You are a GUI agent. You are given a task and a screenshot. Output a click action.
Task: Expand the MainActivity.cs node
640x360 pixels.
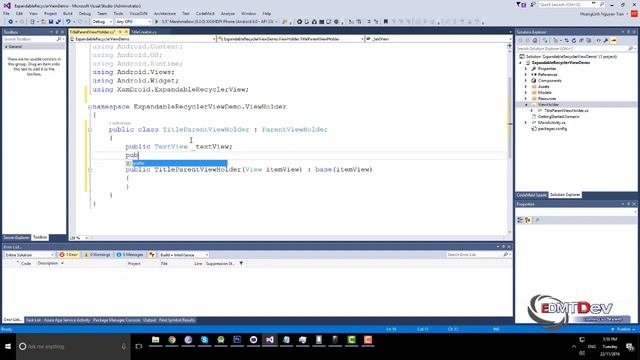tap(526, 122)
